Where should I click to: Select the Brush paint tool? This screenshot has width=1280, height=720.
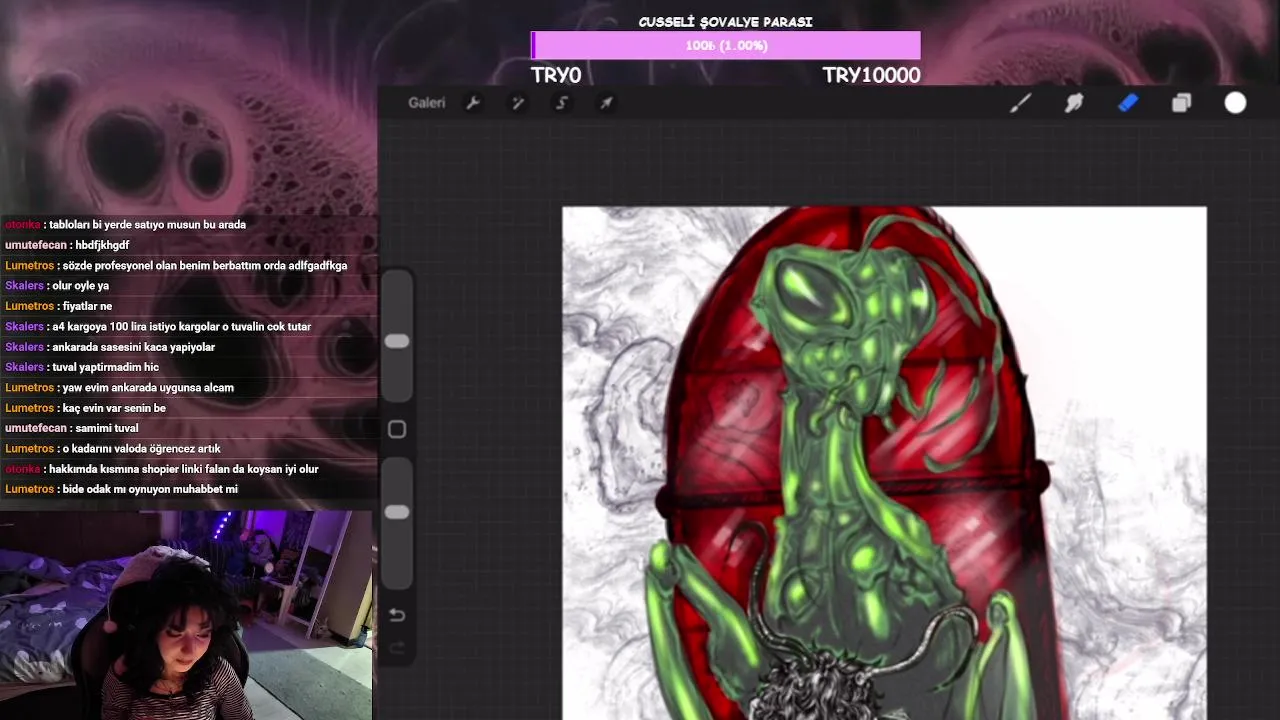pos(1020,103)
